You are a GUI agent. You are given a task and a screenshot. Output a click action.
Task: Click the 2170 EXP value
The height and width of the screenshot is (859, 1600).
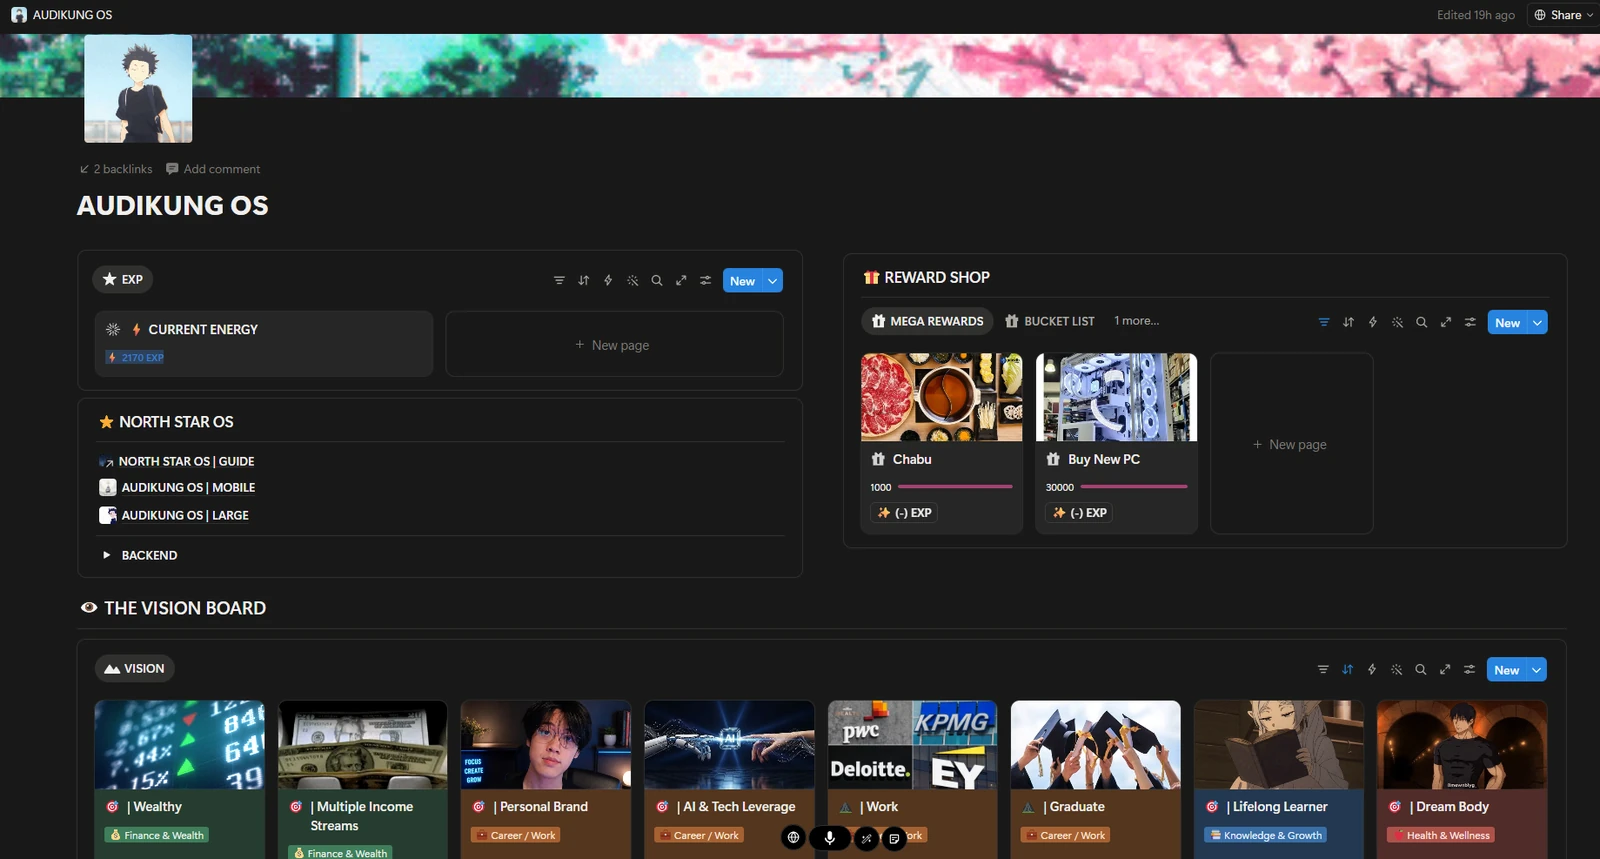[x=135, y=357]
